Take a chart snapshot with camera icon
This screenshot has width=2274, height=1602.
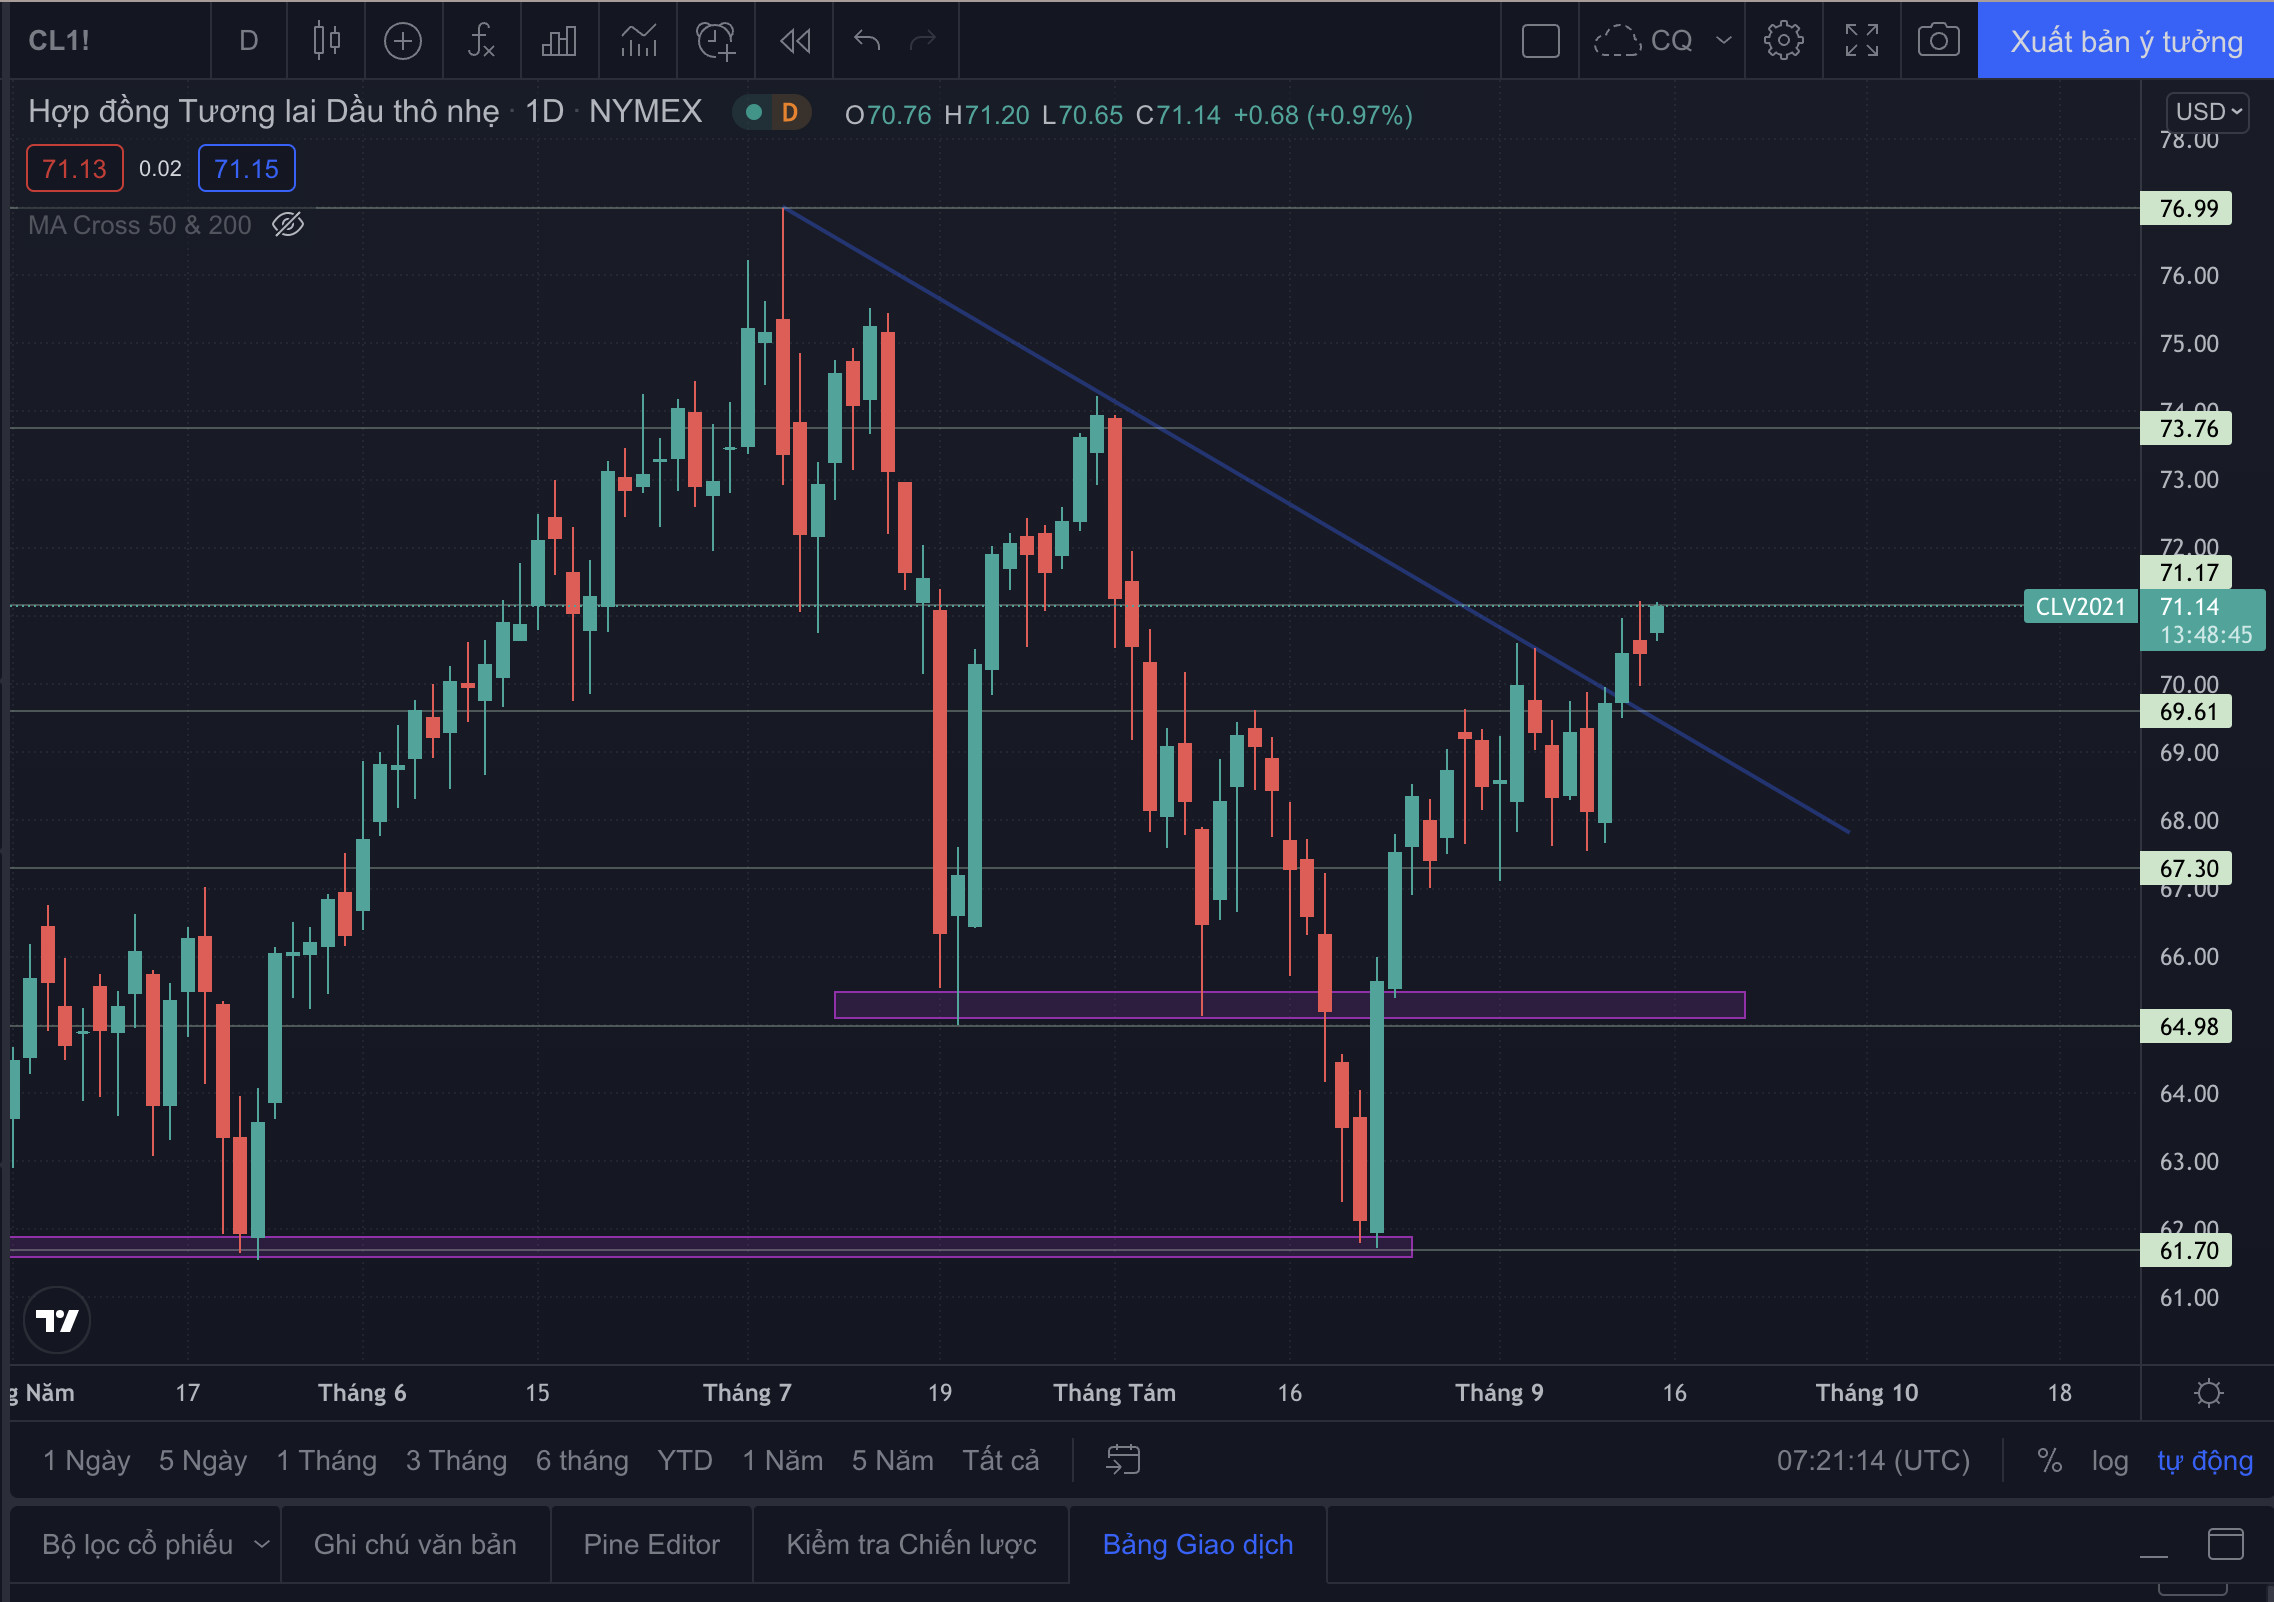1937,41
